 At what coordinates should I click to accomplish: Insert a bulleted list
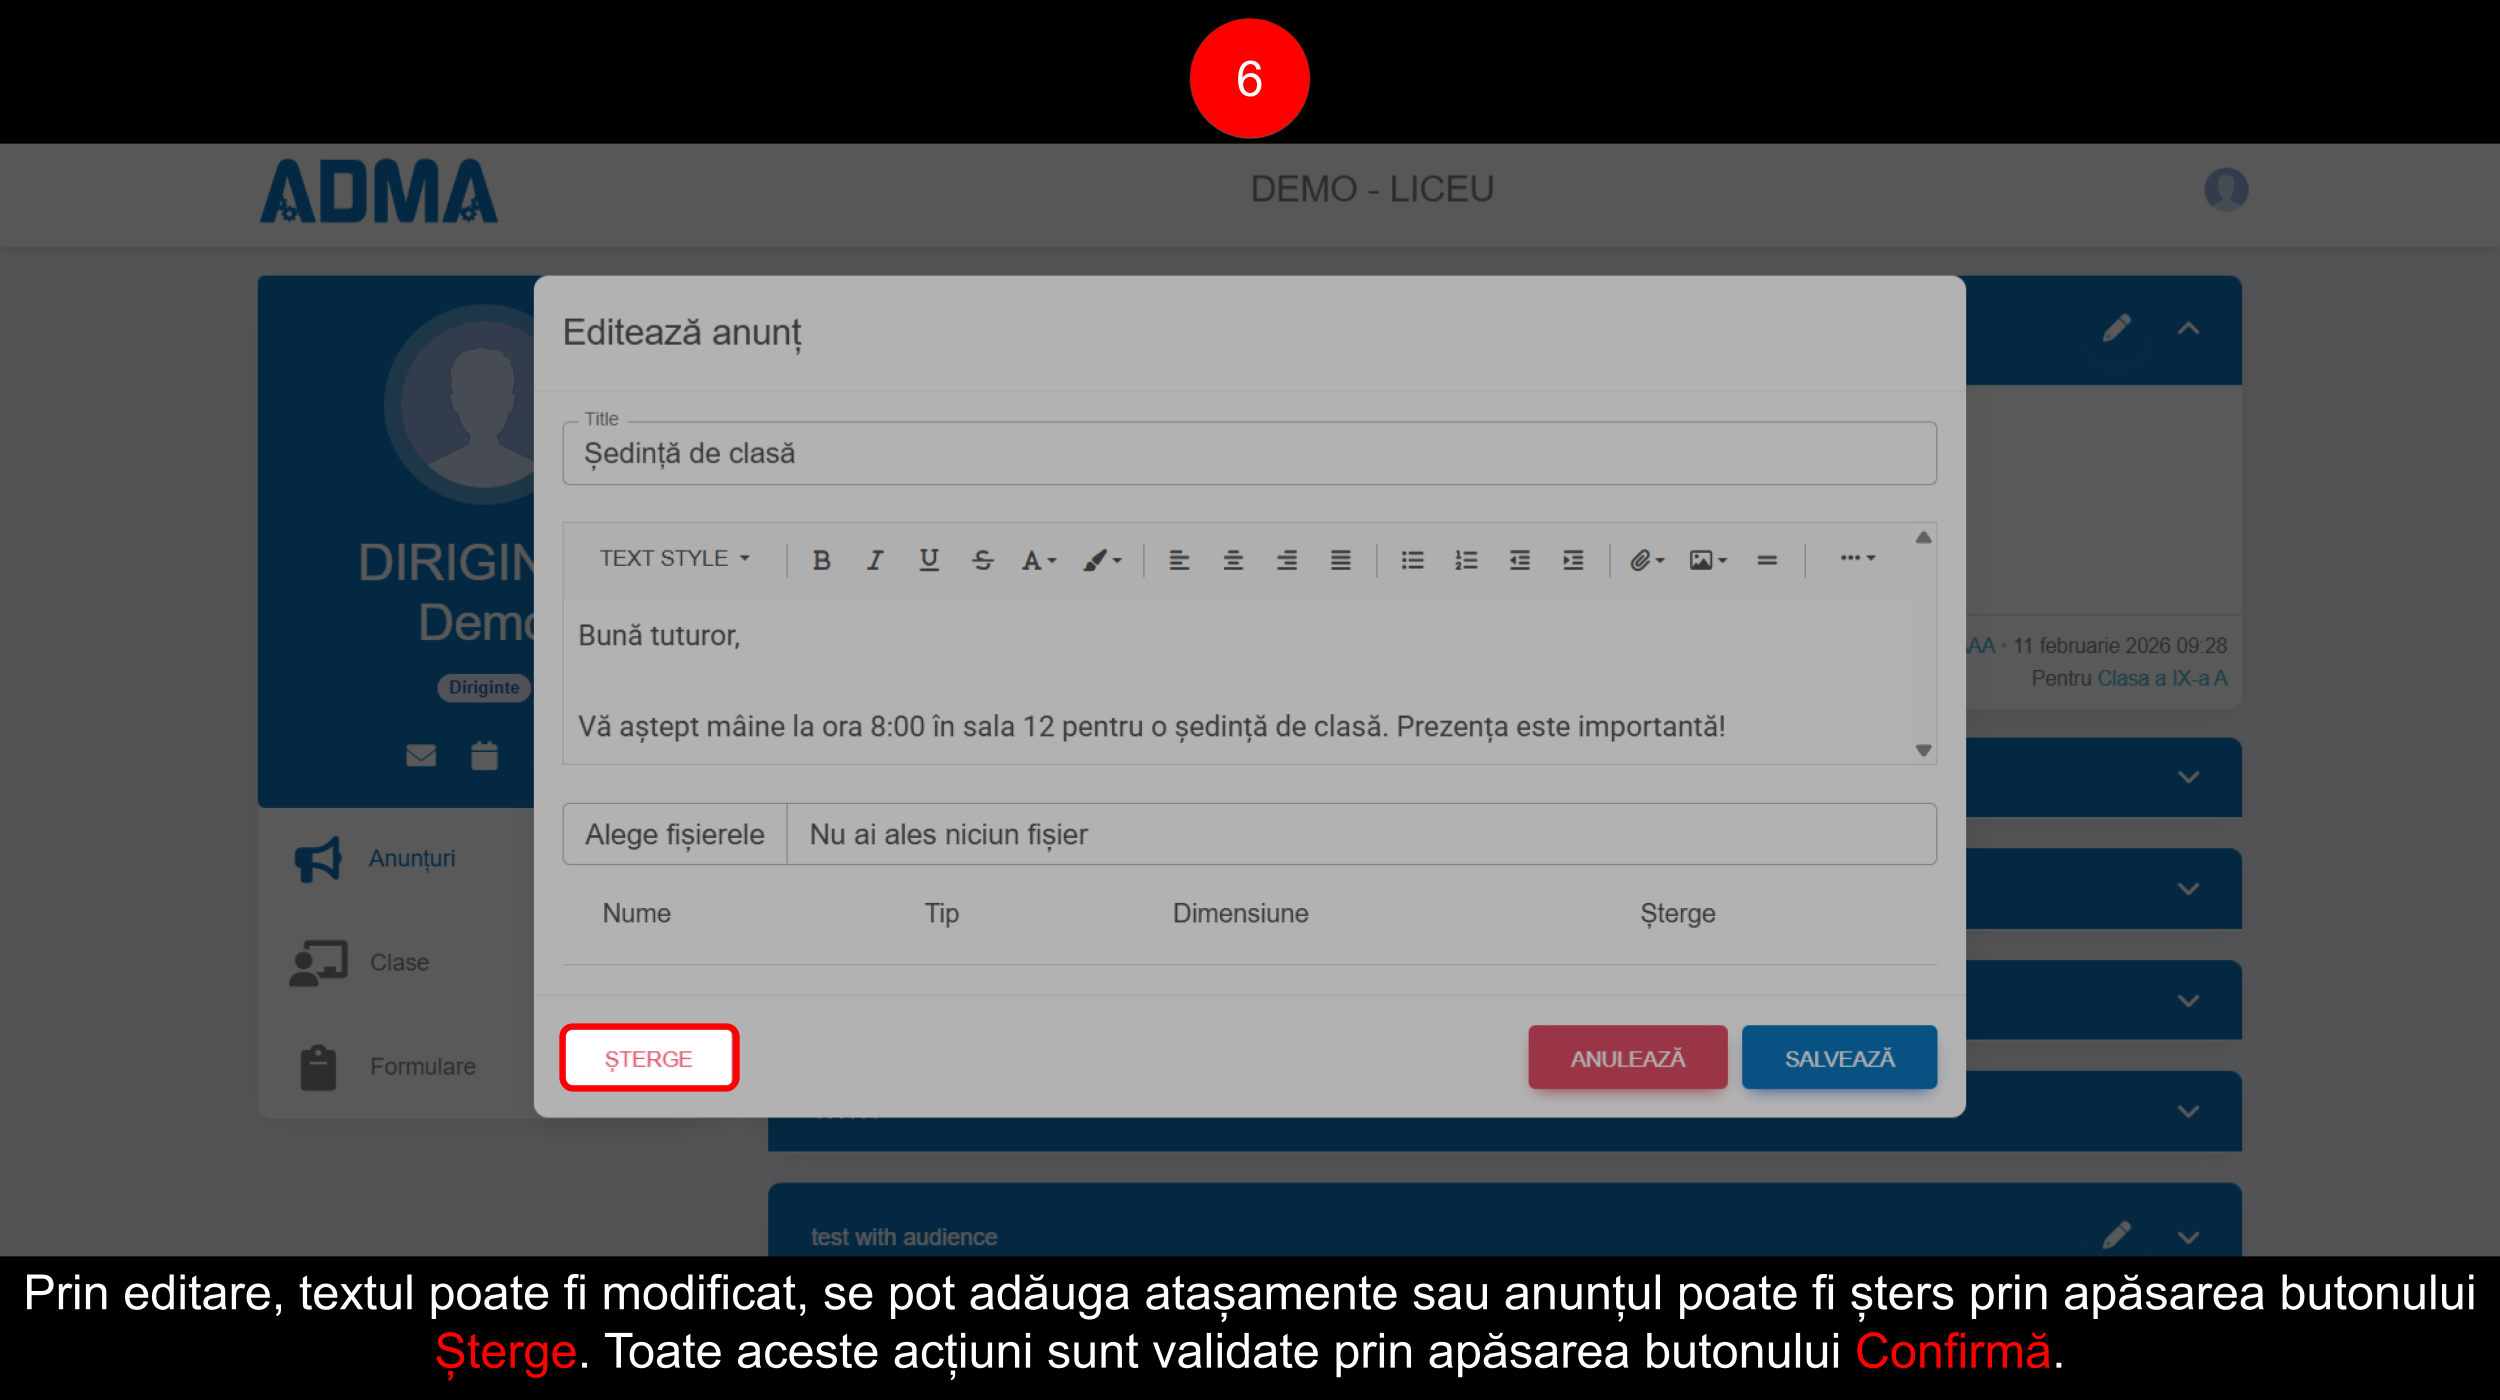[x=1412, y=560]
